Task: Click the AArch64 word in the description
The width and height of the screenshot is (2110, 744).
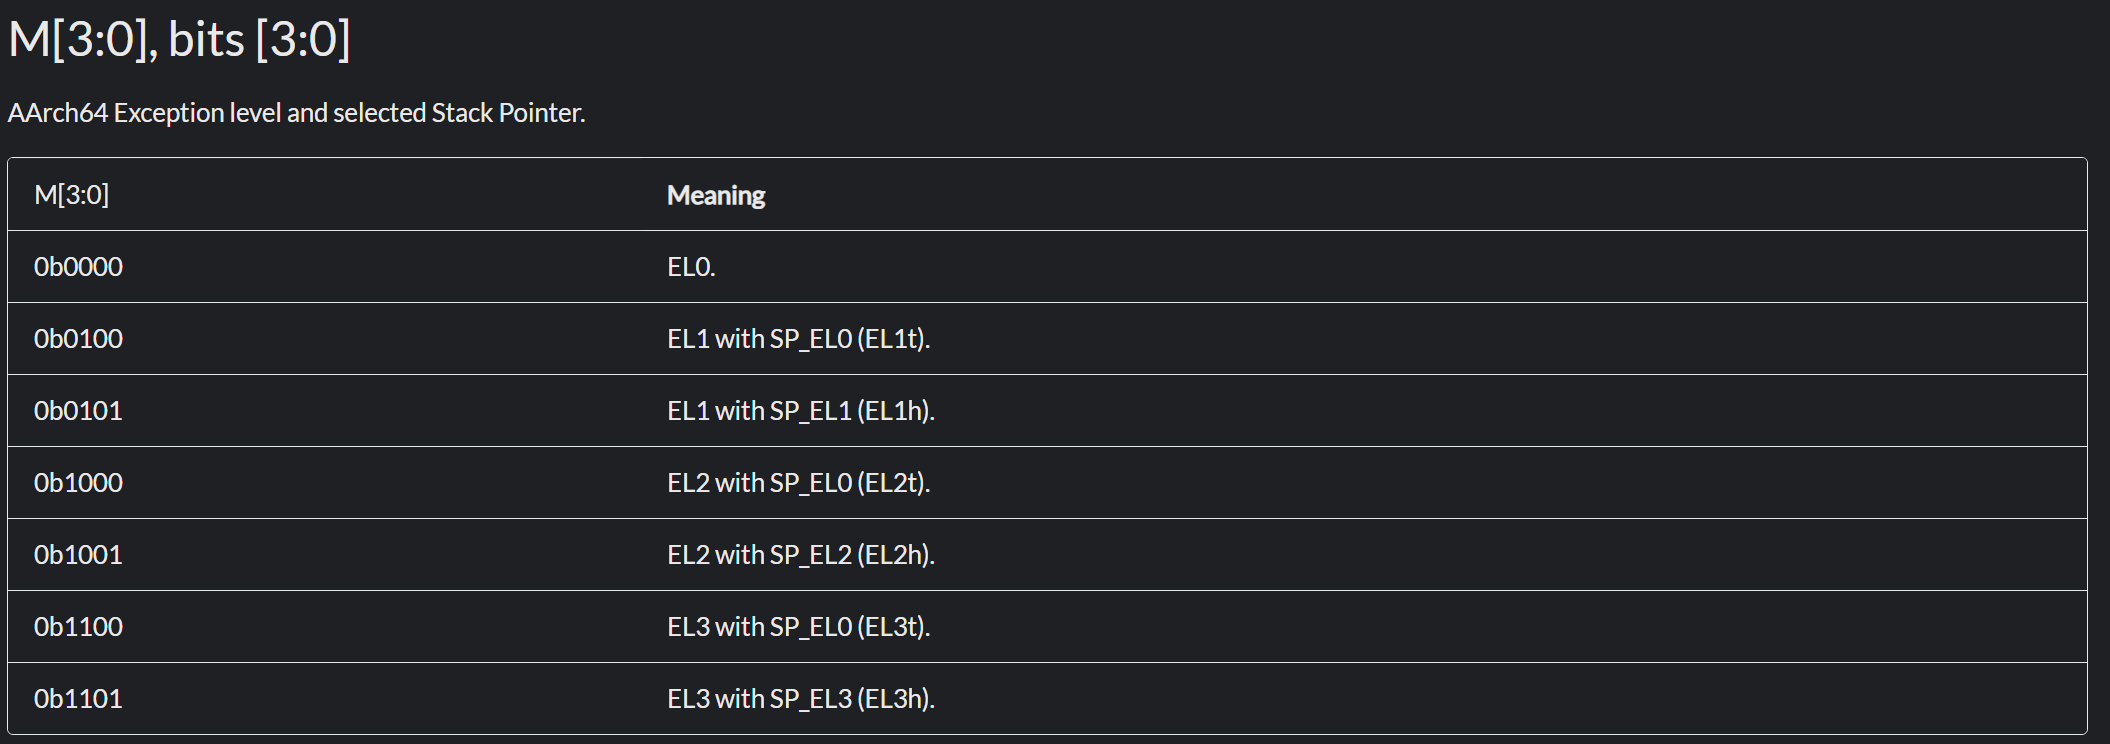Action: [57, 113]
